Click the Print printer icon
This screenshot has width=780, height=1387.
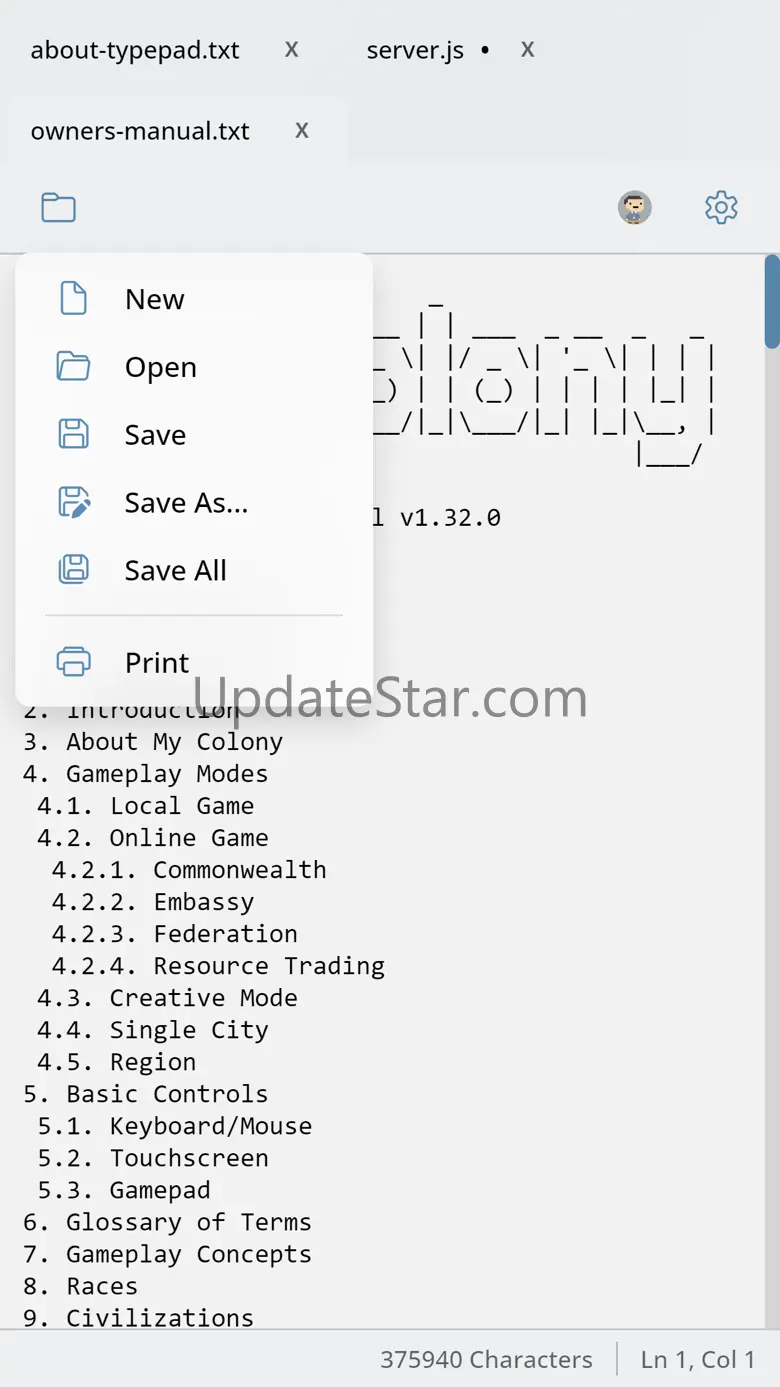pos(74,662)
